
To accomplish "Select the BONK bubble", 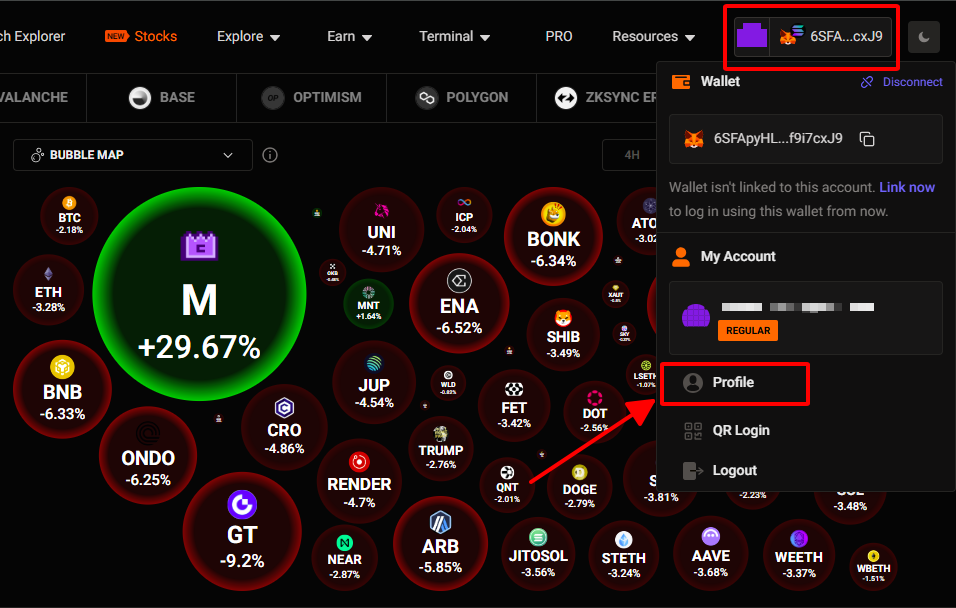I will pyautogui.click(x=554, y=237).
